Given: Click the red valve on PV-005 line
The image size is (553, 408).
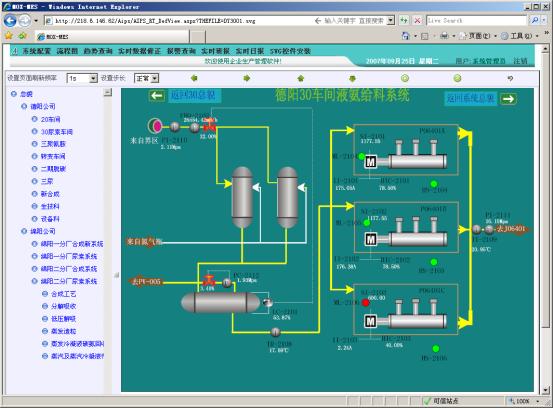Looking at the screenshot, I should (209, 281).
